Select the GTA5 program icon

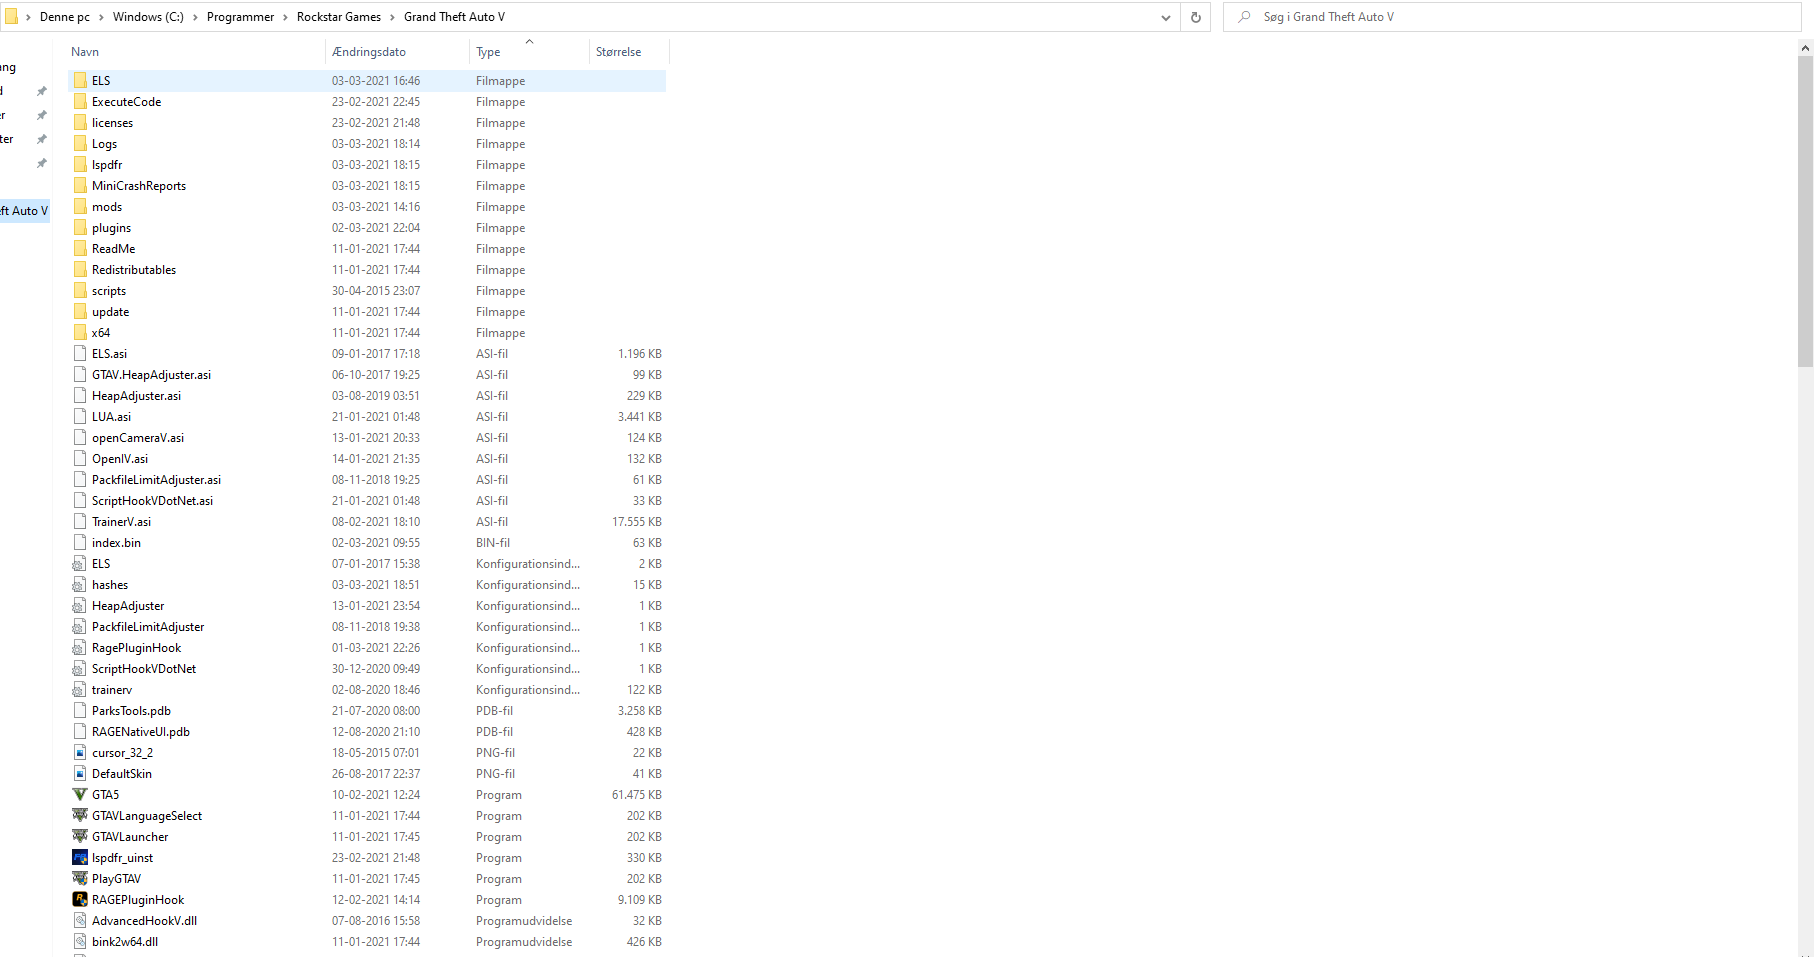pyautogui.click(x=80, y=794)
